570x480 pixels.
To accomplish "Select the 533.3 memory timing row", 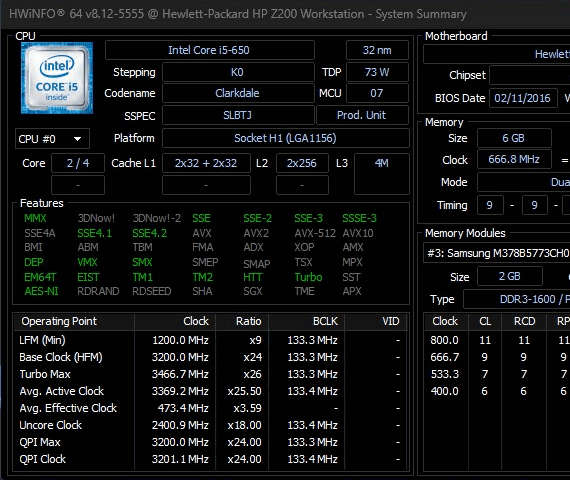I will (x=497, y=374).
